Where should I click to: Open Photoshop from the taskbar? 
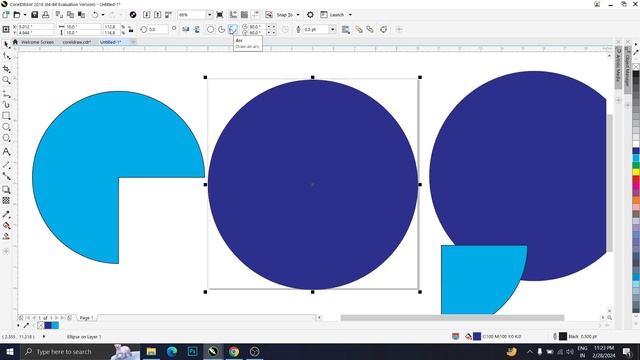point(192,351)
